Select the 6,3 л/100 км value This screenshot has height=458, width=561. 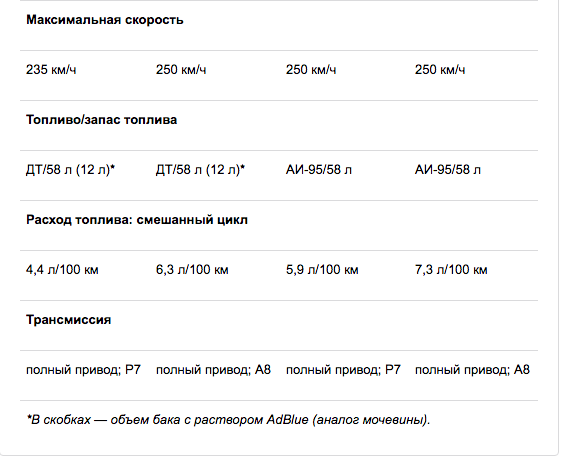tap(192, 269)
